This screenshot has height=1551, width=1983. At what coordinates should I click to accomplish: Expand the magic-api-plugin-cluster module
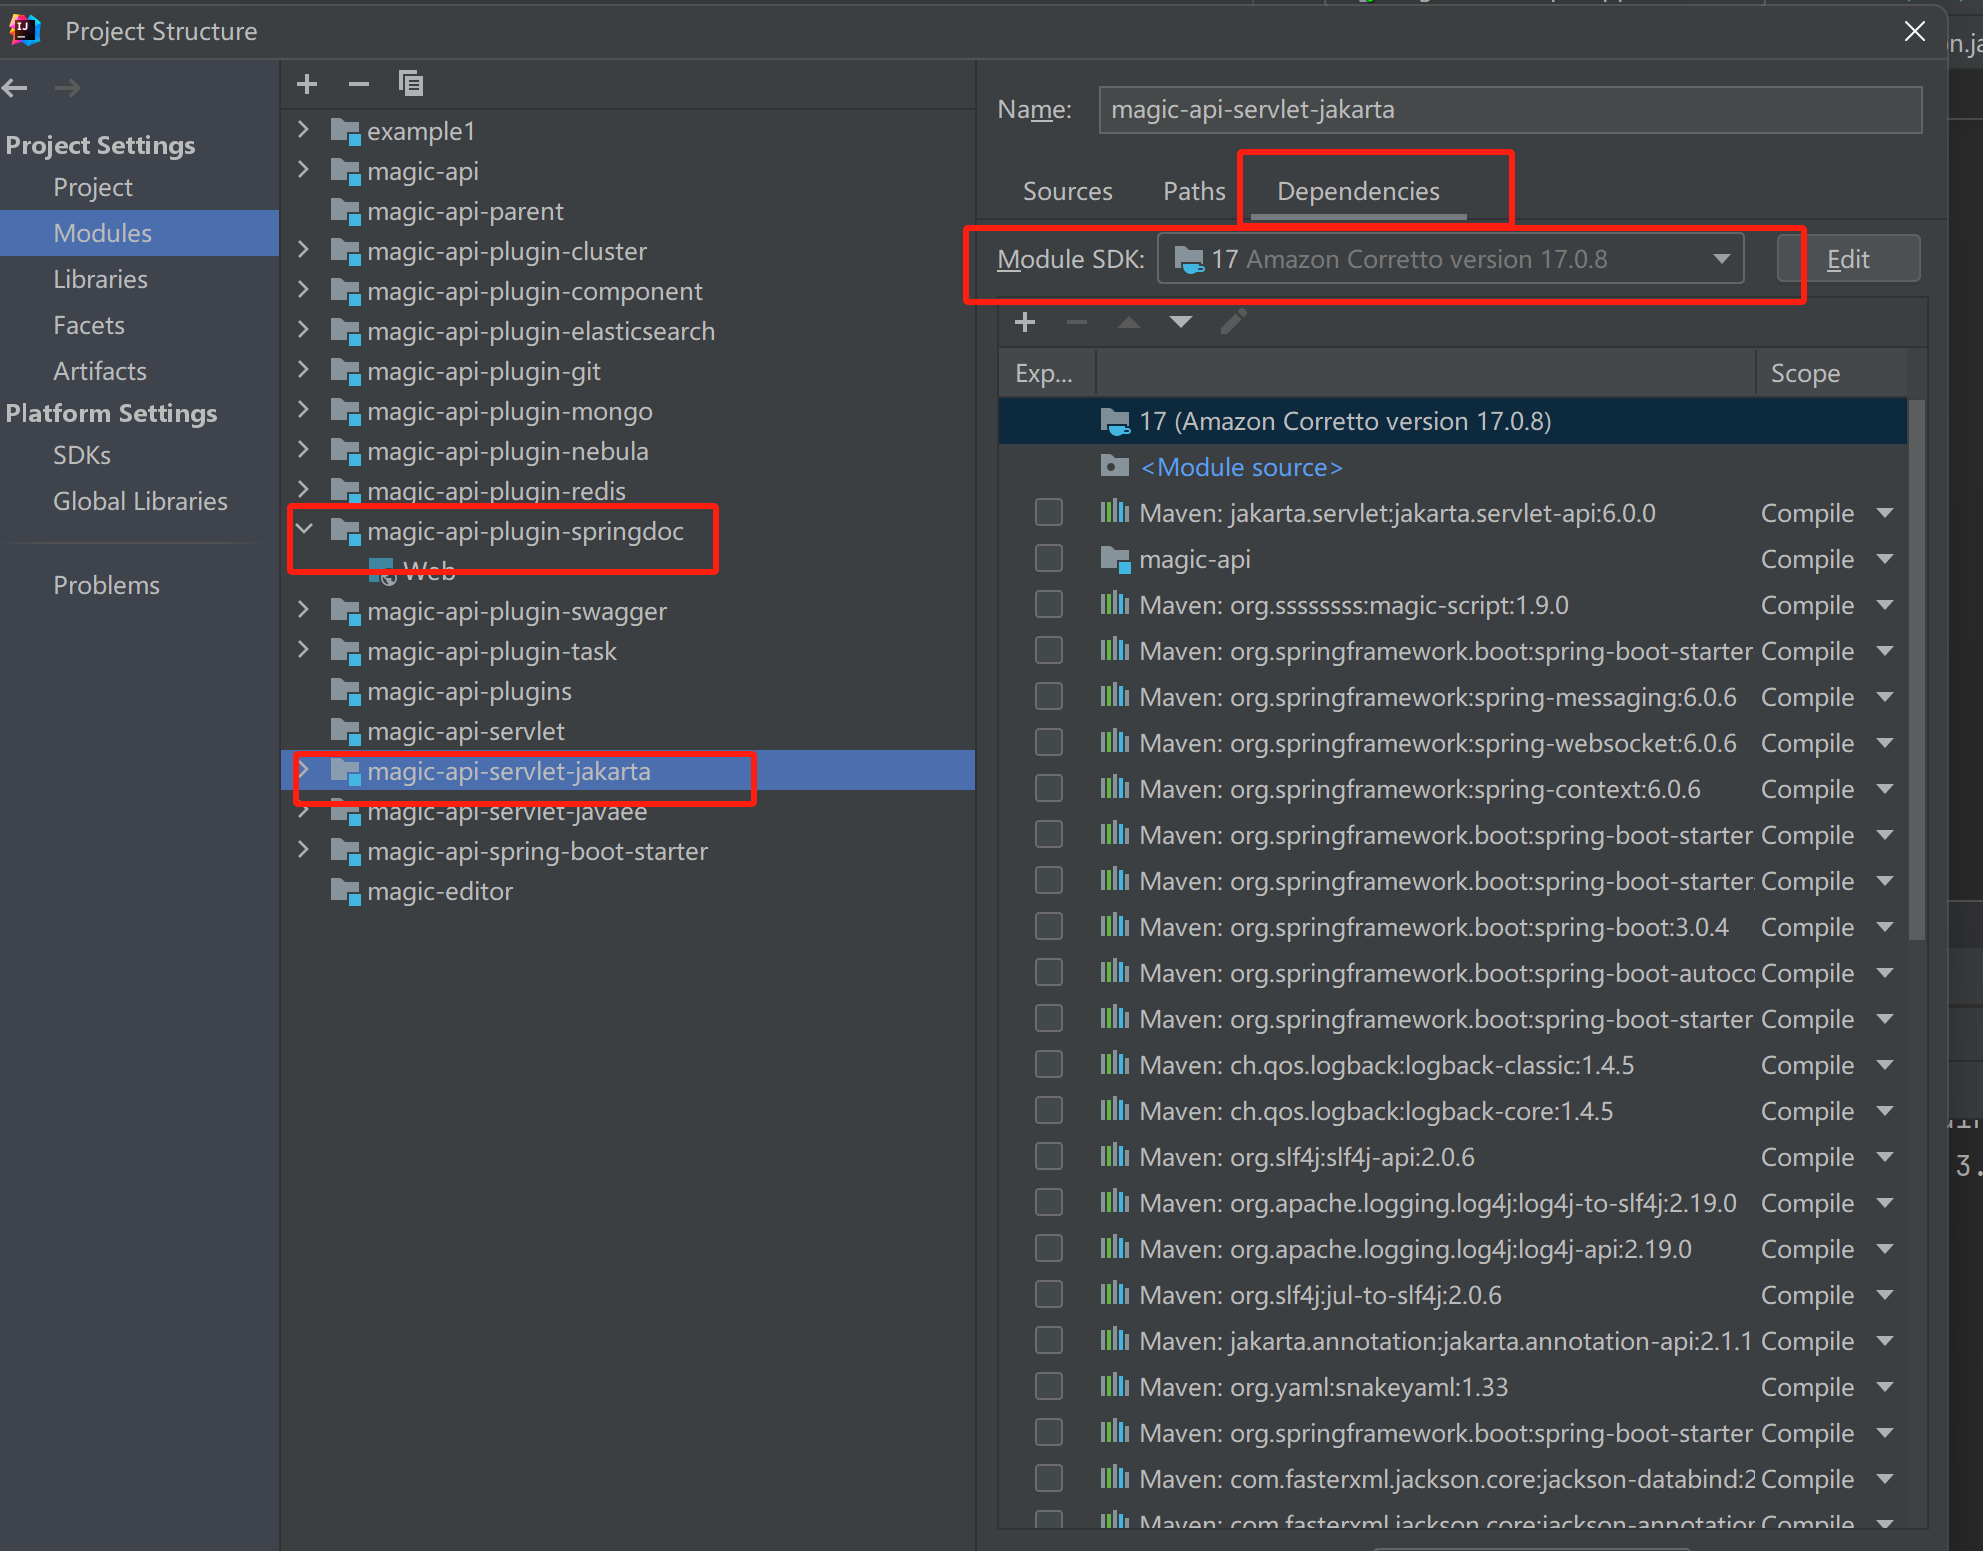coord(304,250)
